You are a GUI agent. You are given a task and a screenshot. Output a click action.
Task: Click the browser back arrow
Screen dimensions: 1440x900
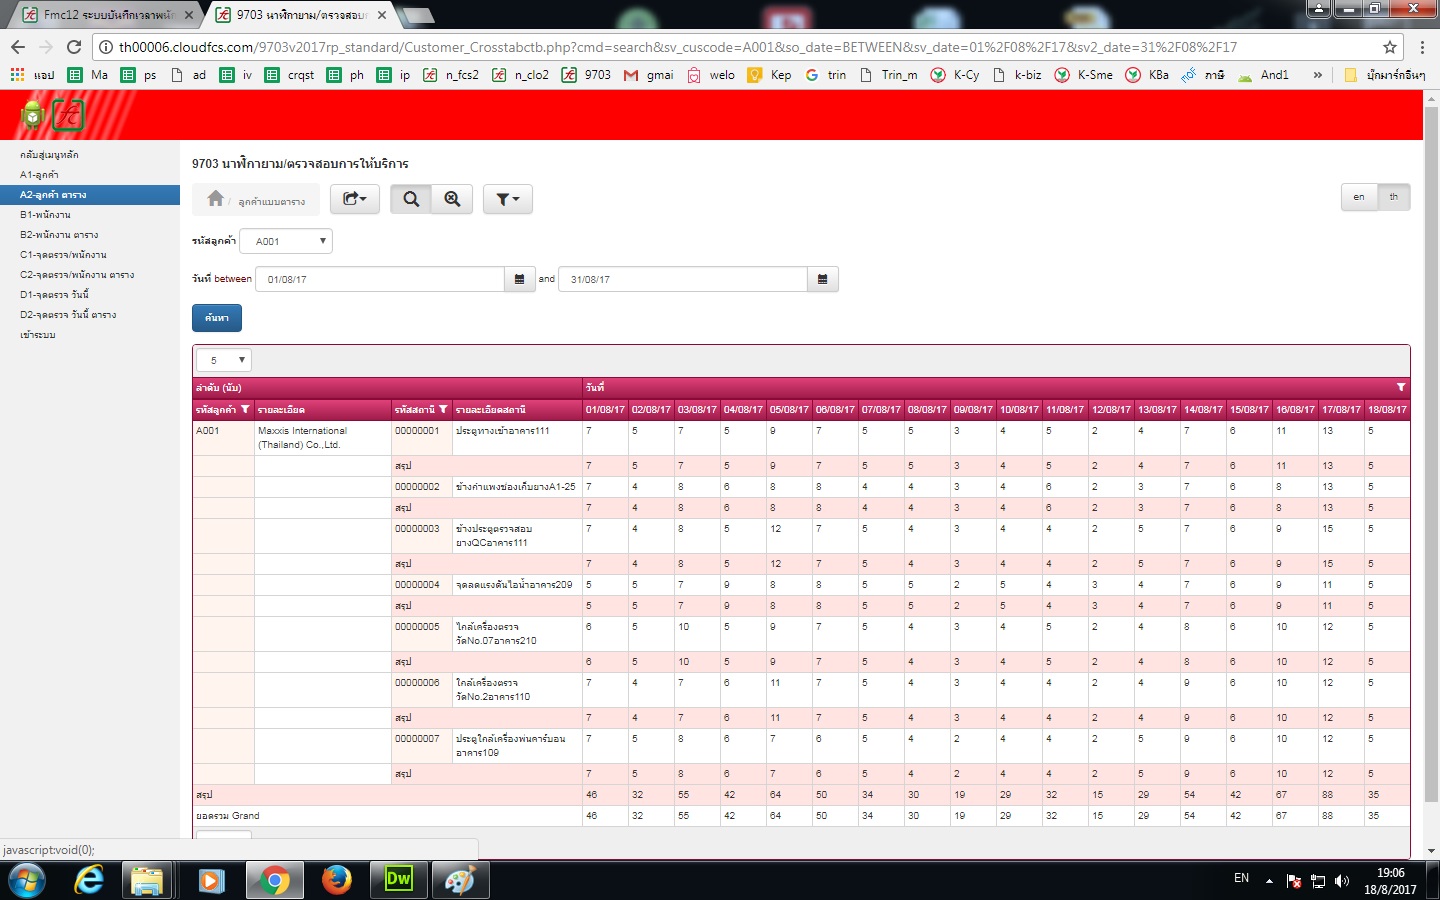[x=18, y=47]
